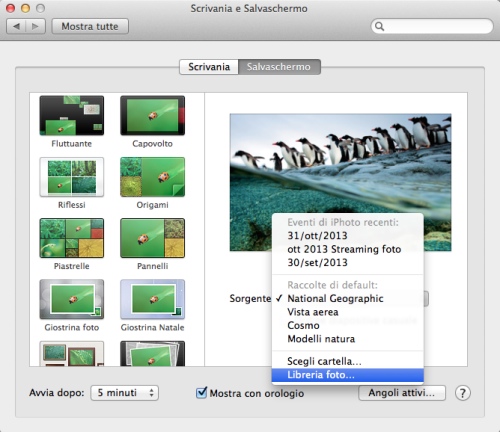Go back with the left arrow
Viewport: 500px width, 432px height.
(x=16, y=26)
